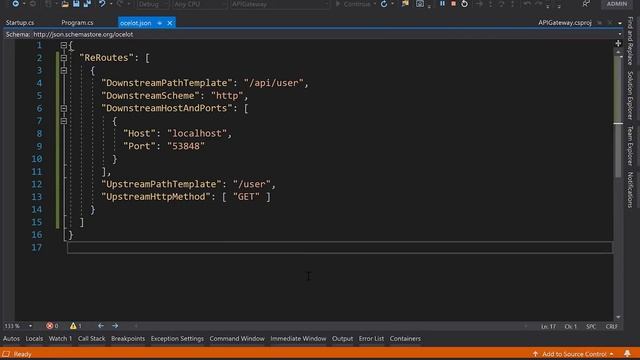Open the Any CPU platform dropdown
This screenshot has height=360, width=640.
click(200, 4)
